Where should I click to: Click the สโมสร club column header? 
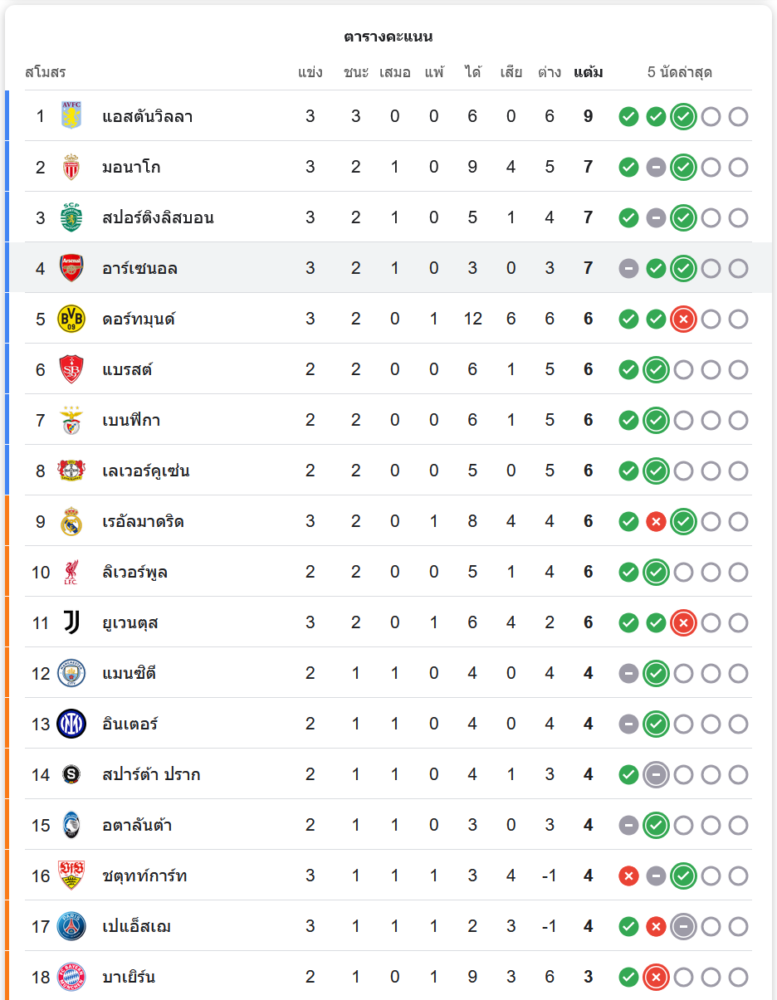point(45,73)
